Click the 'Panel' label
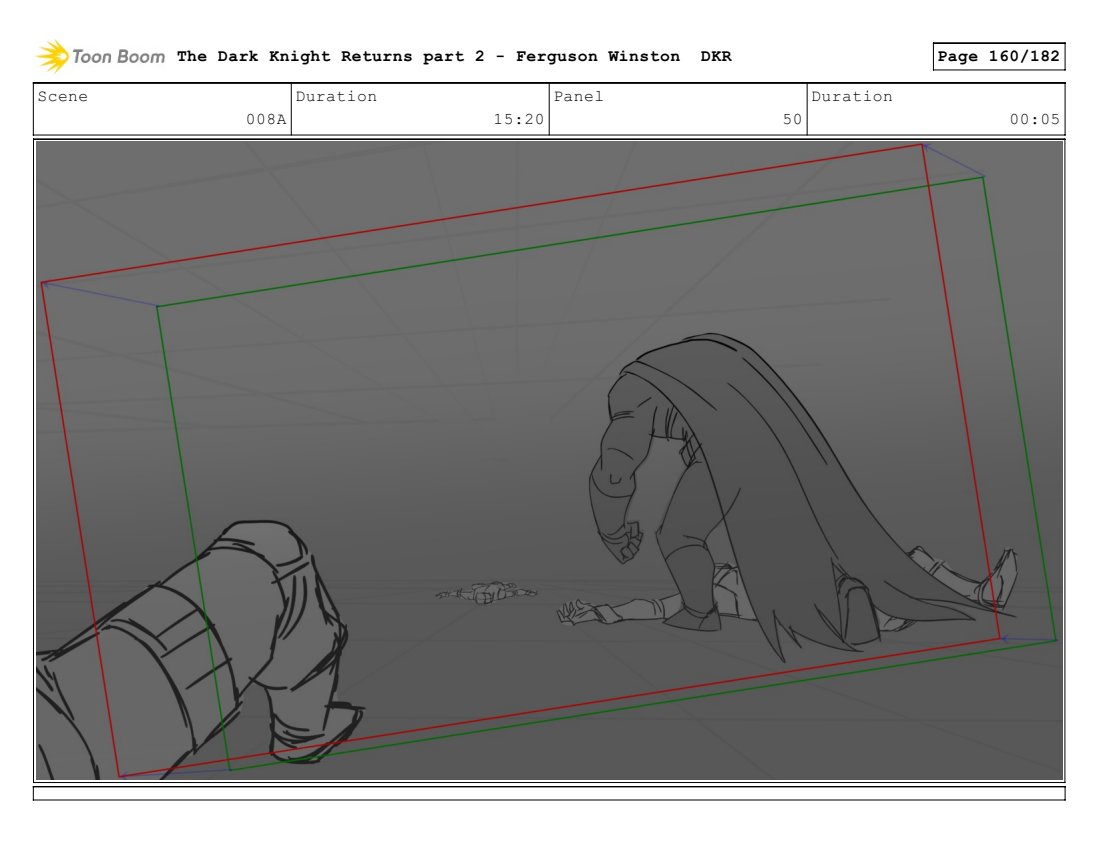 click(x=578, y=97)
